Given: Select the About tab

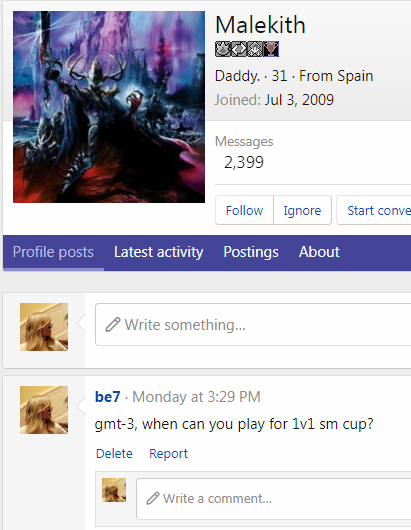Looking at the screenshot, I should 319,252.
